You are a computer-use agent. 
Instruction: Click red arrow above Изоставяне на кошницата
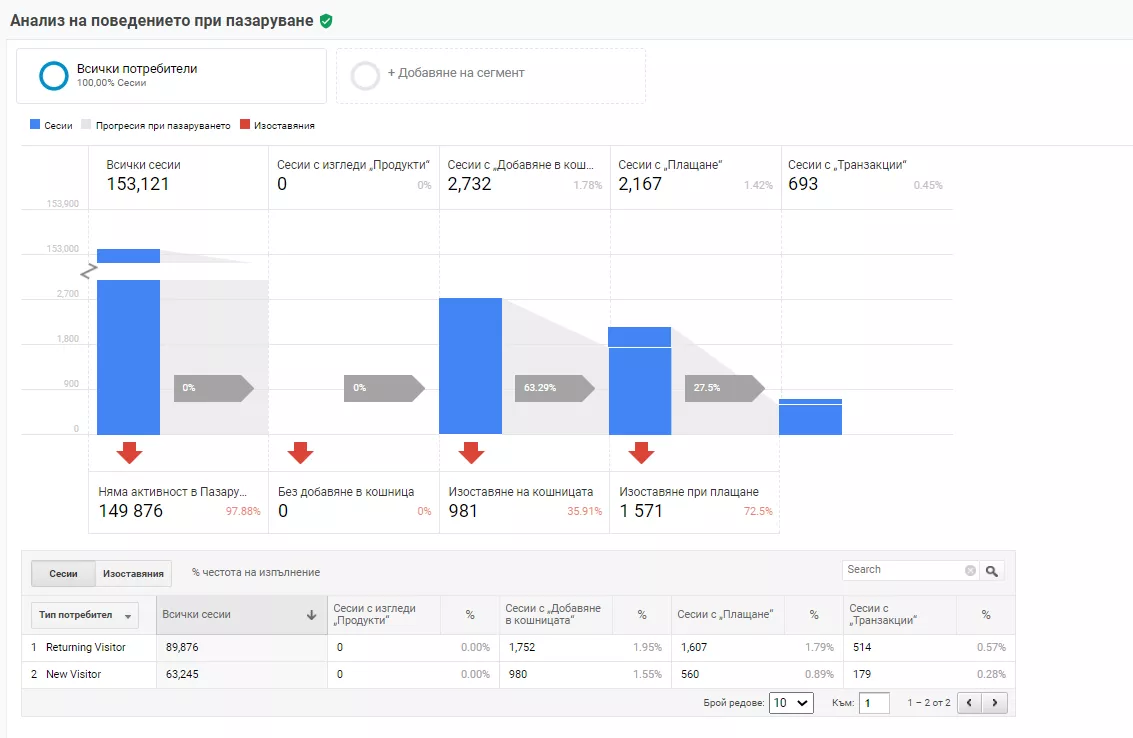tap(471, 453)
